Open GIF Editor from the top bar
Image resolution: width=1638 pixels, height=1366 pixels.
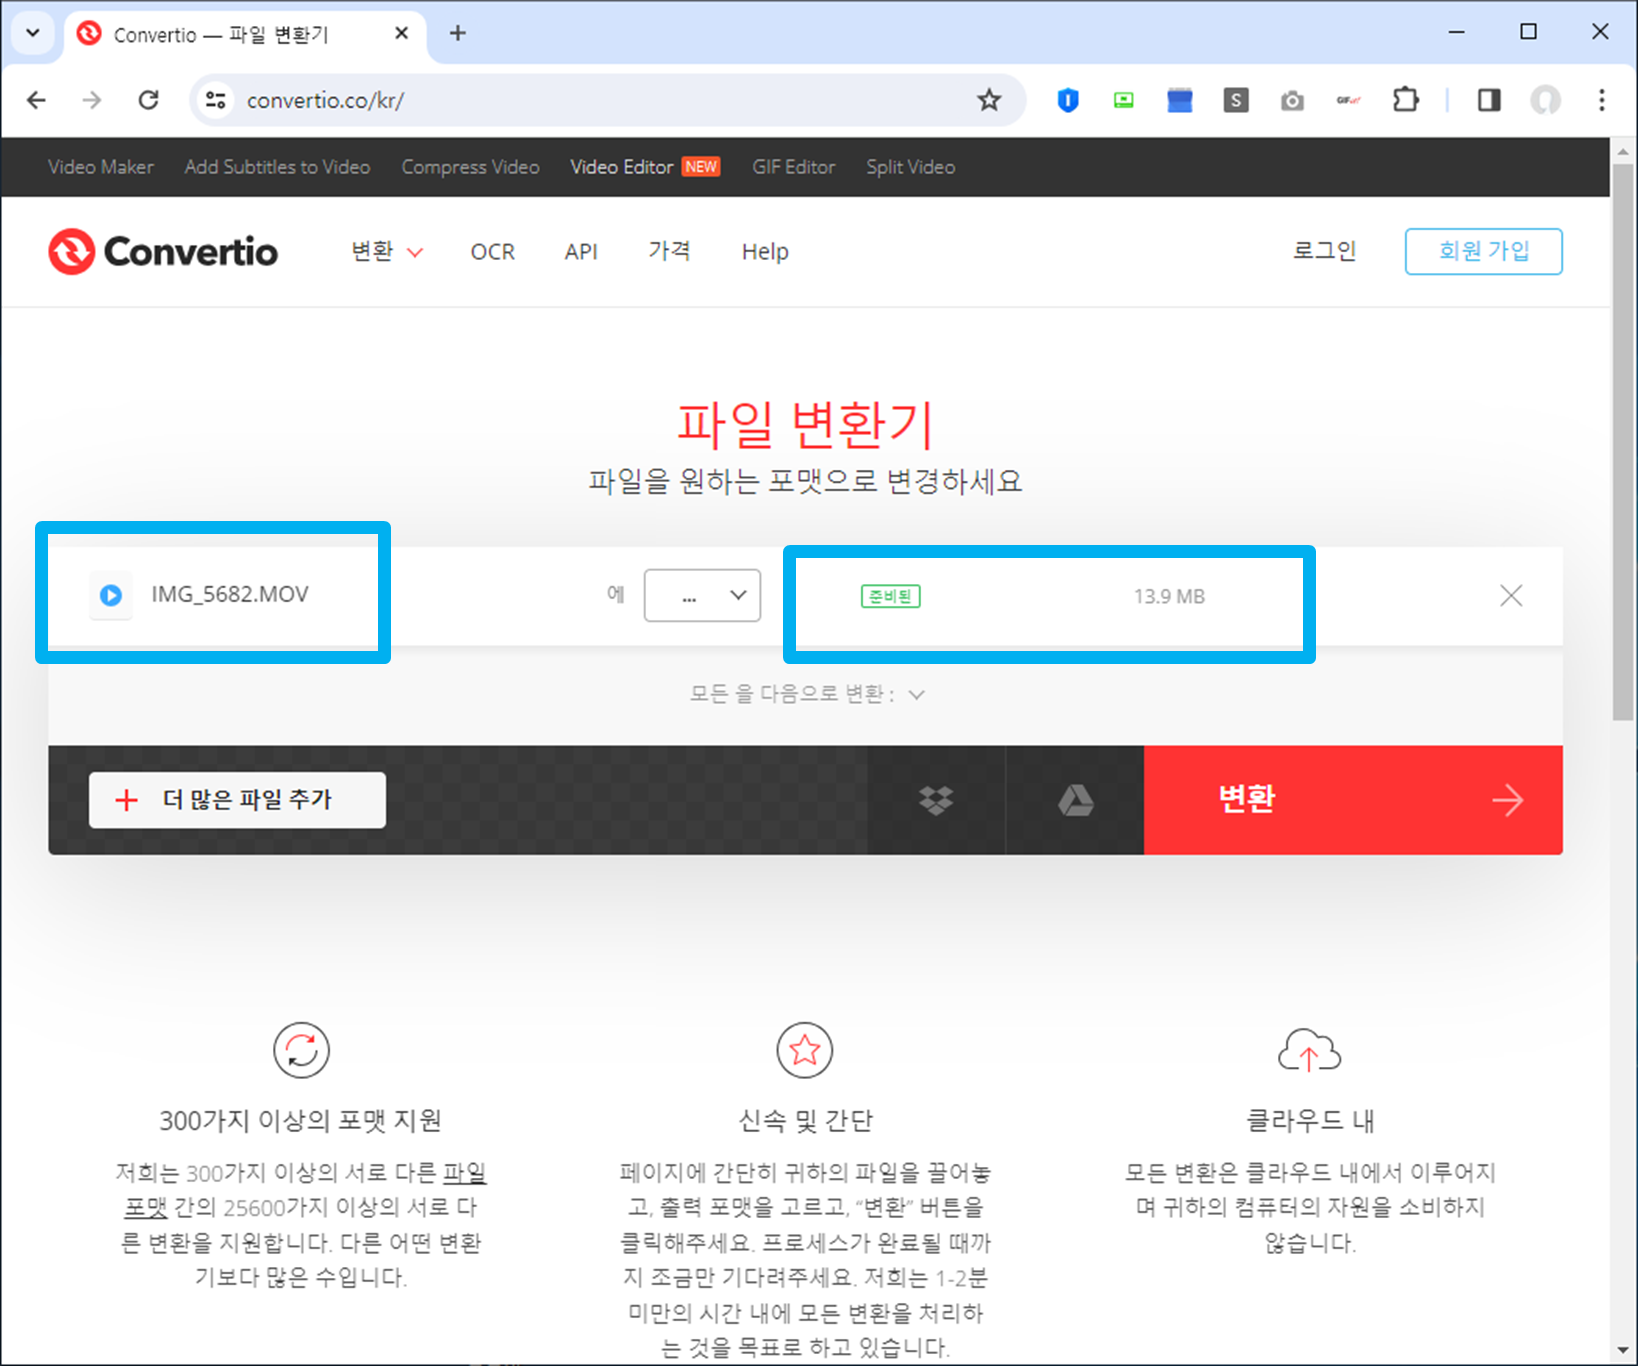[x=793, y=167]
